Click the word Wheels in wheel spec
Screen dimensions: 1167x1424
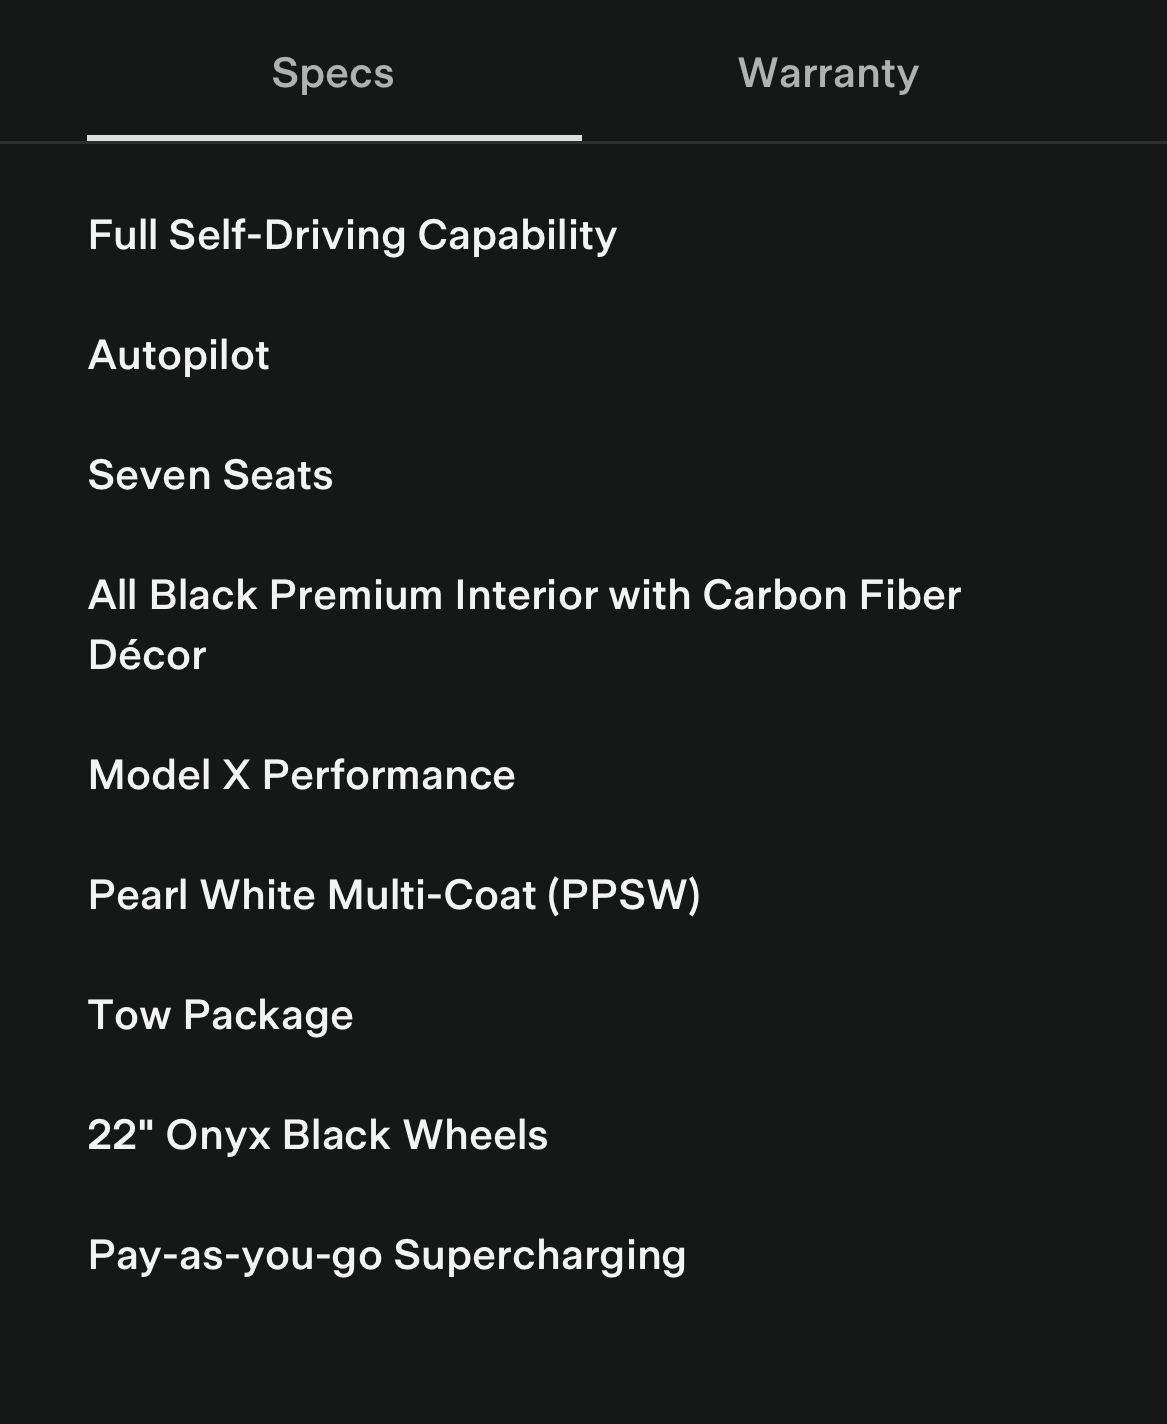pos(476,1135)
